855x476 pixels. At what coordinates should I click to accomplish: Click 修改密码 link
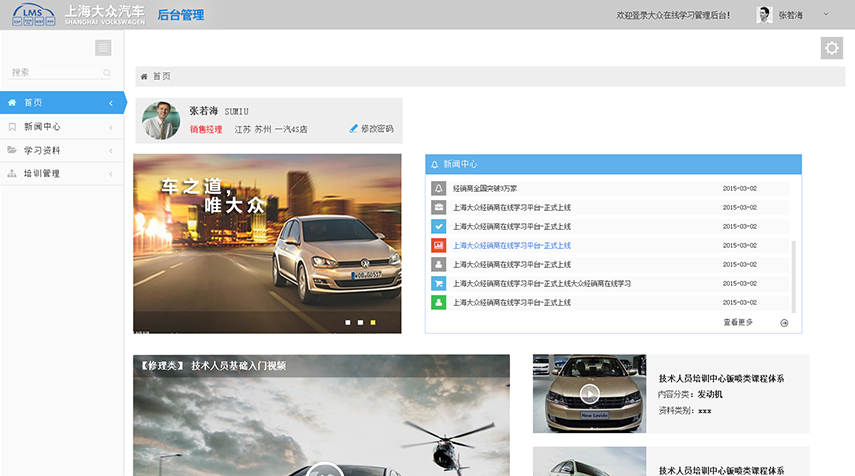coord(377,129)
